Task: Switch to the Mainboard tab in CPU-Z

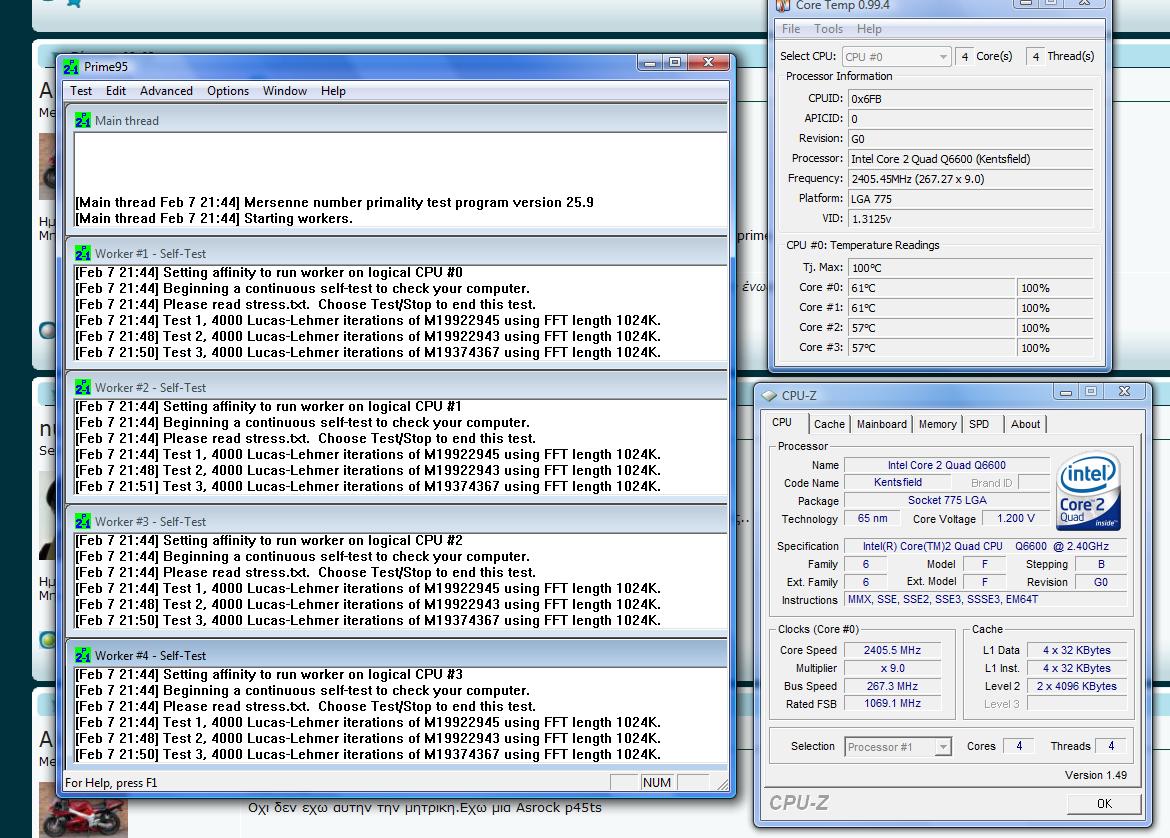Action: coord(881,424)
